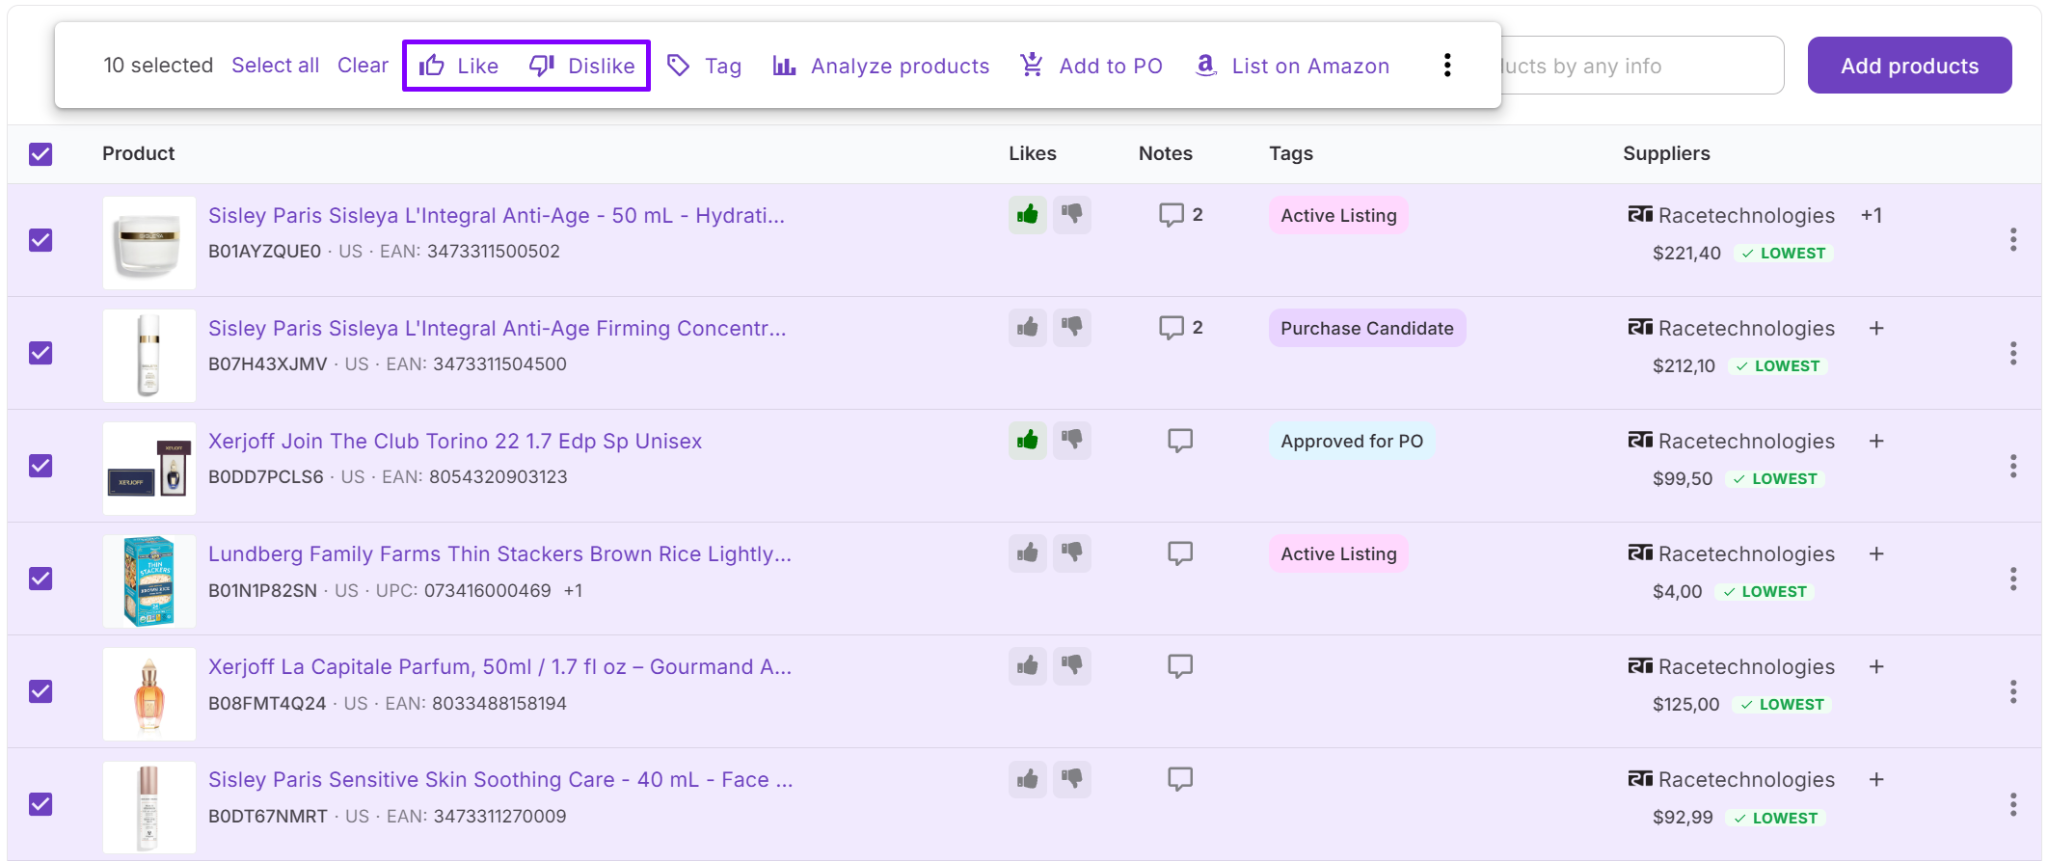Add a note to Lundberg Thin Stackers
The image size is (2048, 861).
click(1180, 554)
